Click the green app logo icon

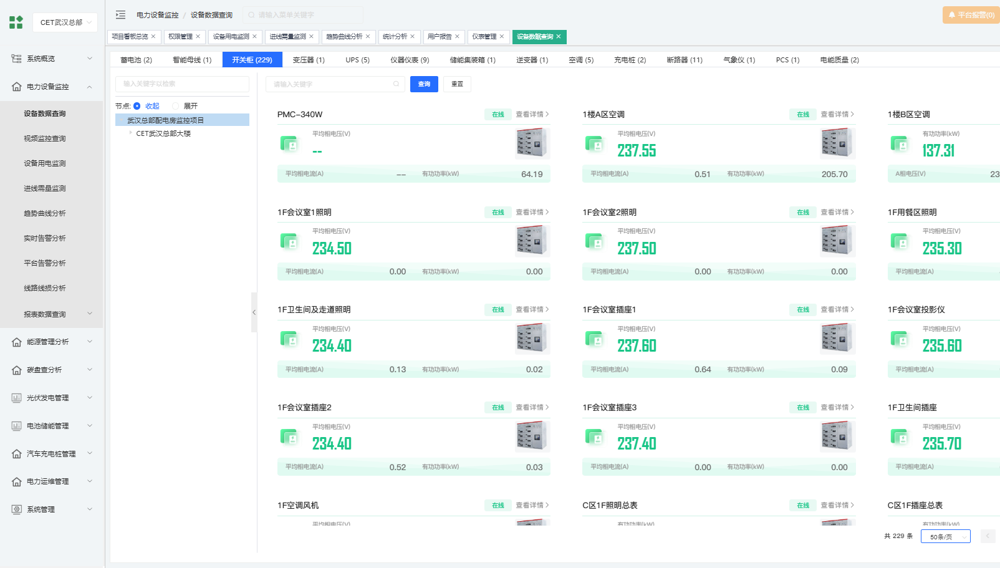click(16, 22)
